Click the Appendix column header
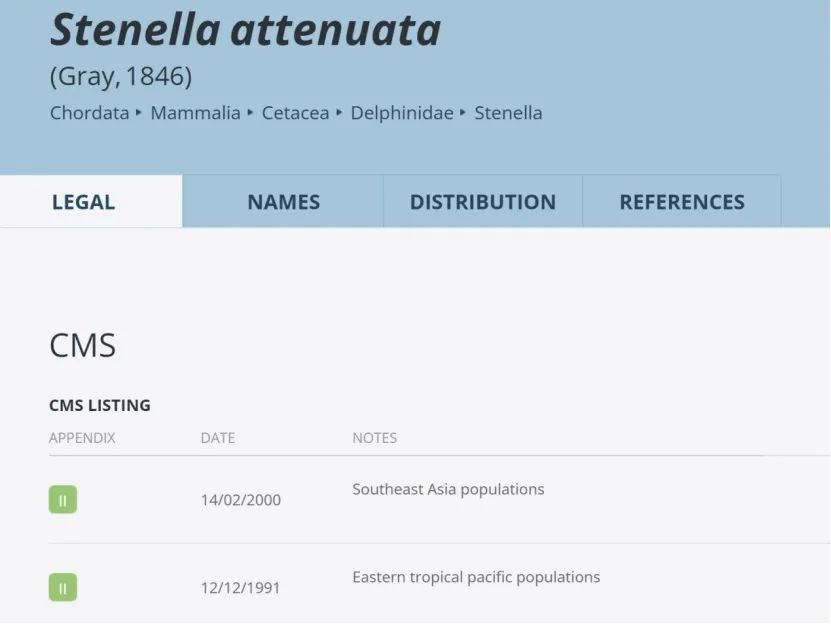 coord(82,438)
